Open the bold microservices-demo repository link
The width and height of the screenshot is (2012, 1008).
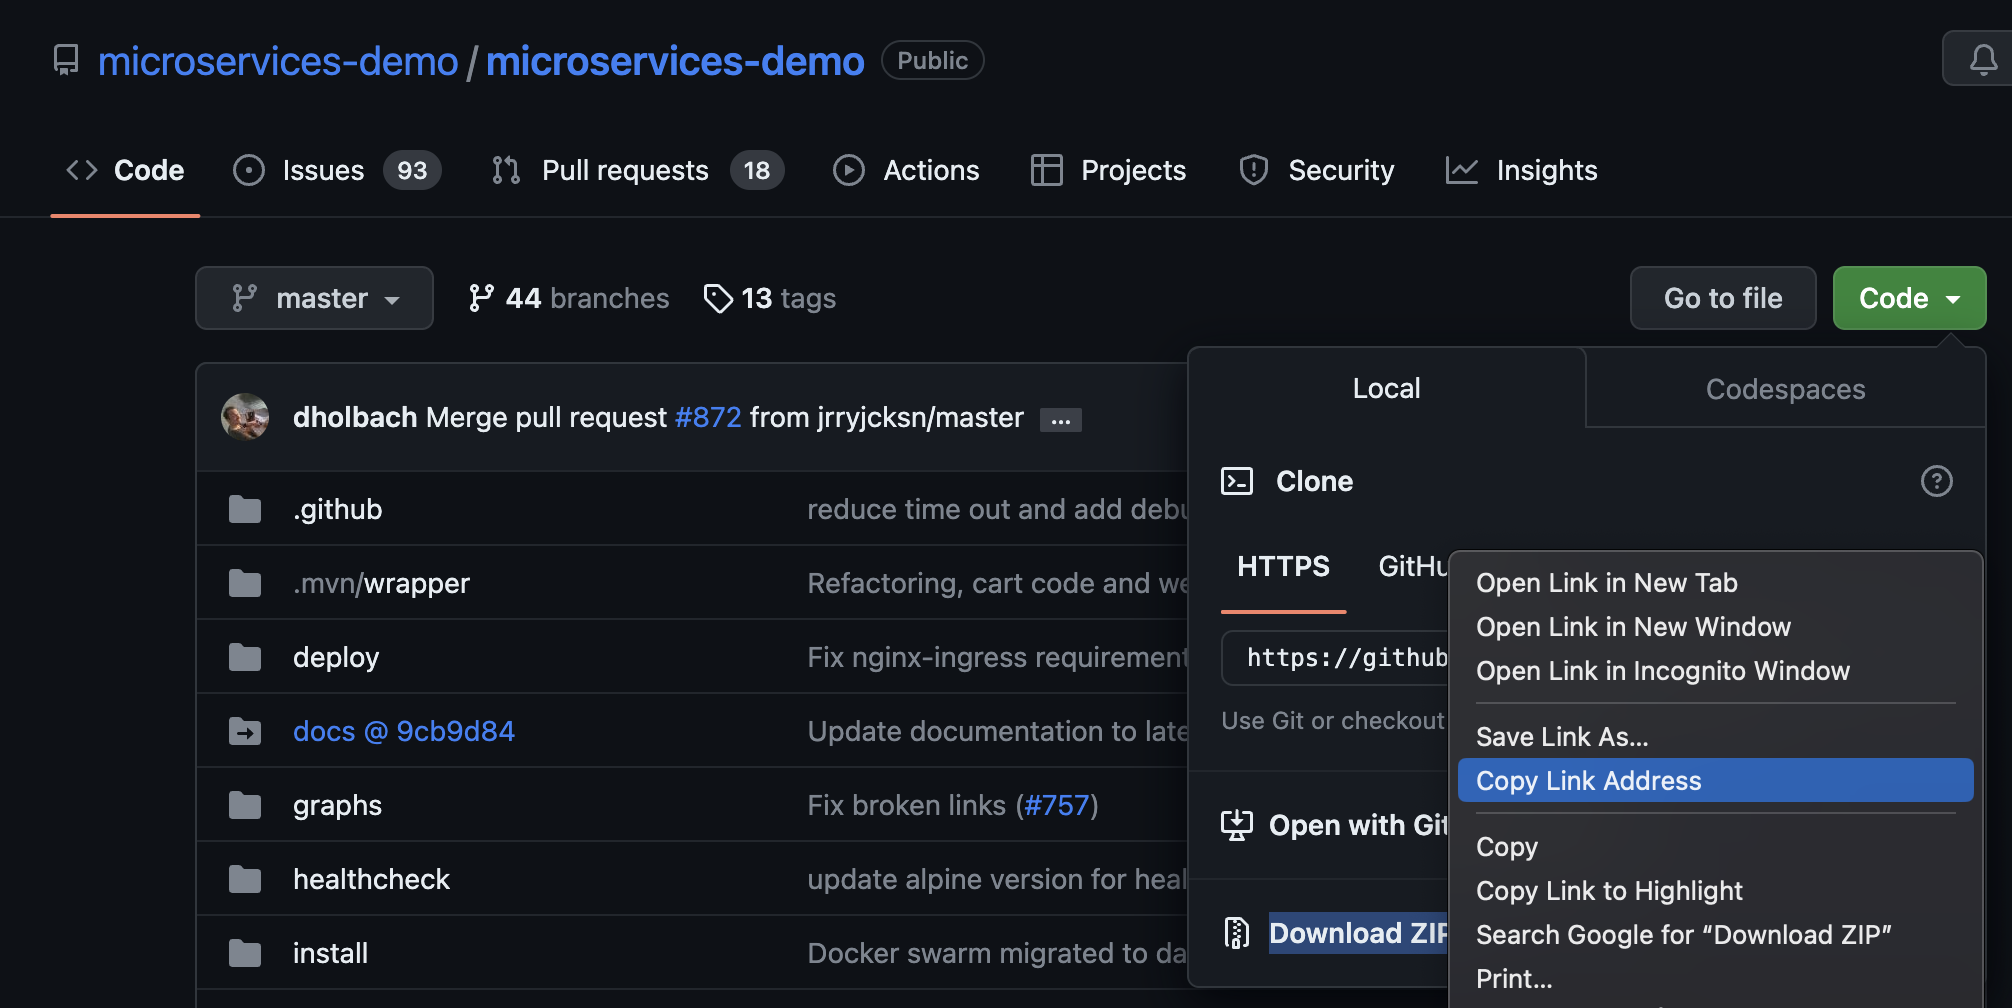675,61
